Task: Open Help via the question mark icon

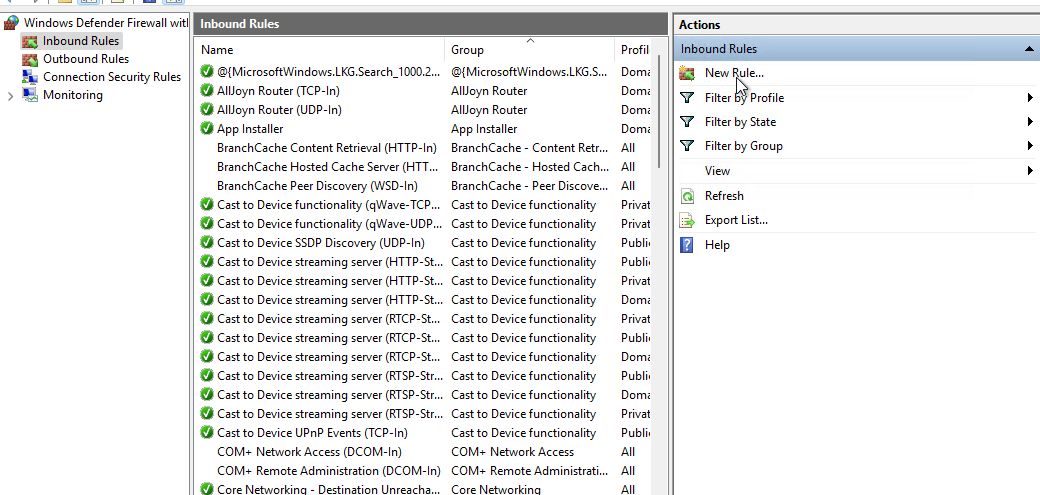Action: point(687,245)
